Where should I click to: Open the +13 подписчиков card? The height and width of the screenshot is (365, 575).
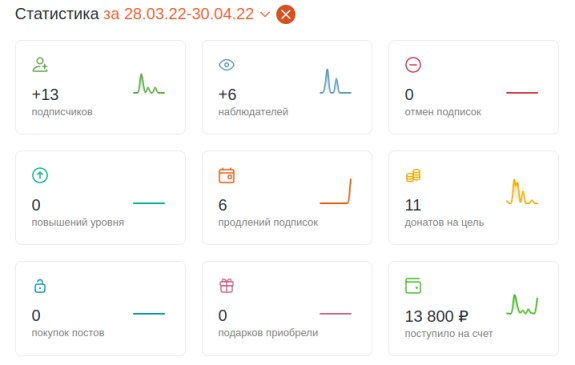(x=100, y=87)
